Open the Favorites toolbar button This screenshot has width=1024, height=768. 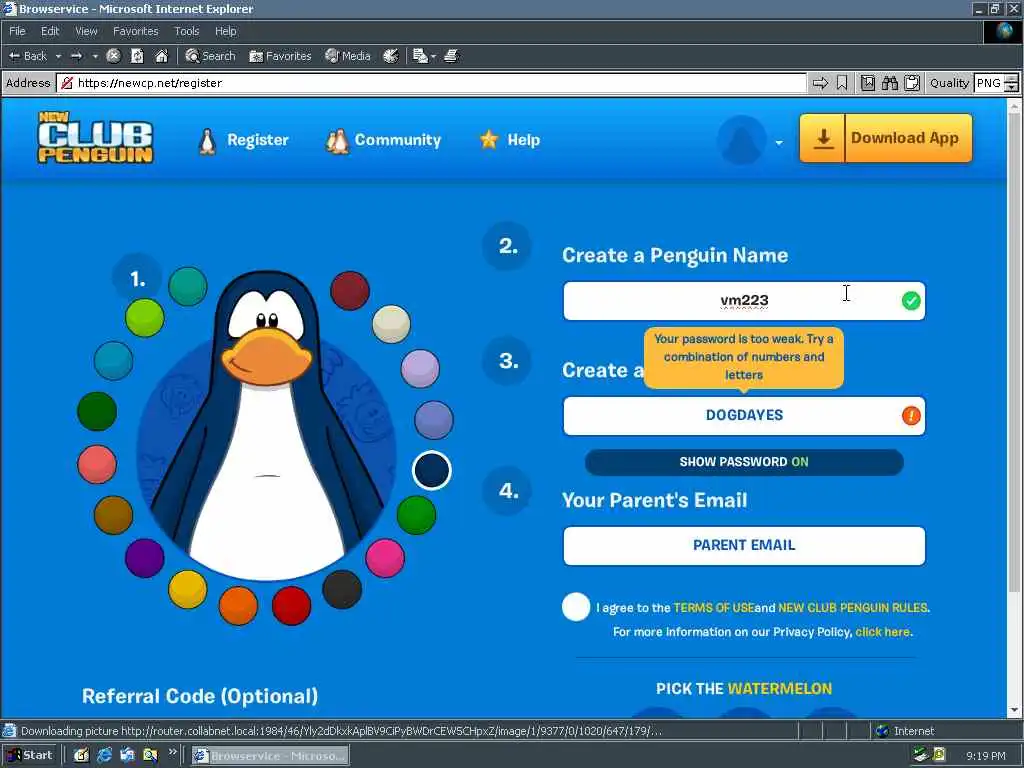pyautogui.click(x=280, y=56)
